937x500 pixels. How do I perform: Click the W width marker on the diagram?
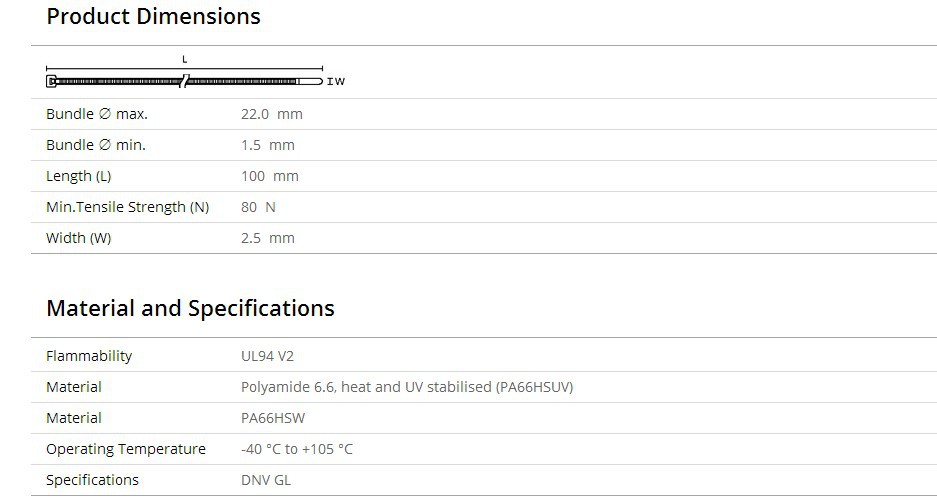[x=339, y=82]
